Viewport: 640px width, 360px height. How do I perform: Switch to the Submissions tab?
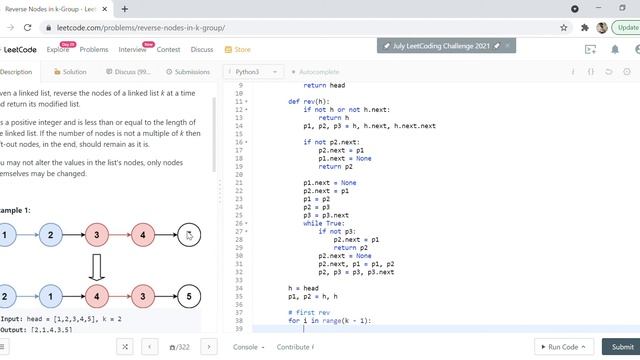click(188, 72)
